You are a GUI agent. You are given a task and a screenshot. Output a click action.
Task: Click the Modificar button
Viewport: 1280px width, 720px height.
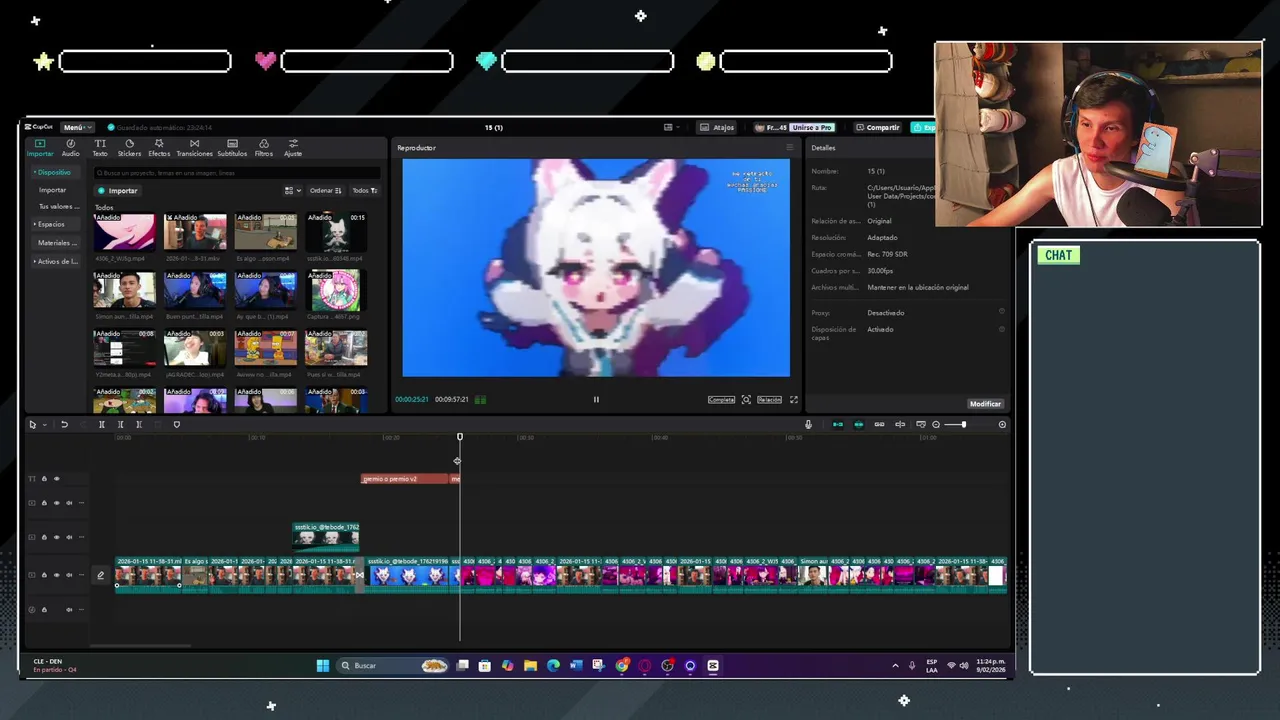(985, 404)
